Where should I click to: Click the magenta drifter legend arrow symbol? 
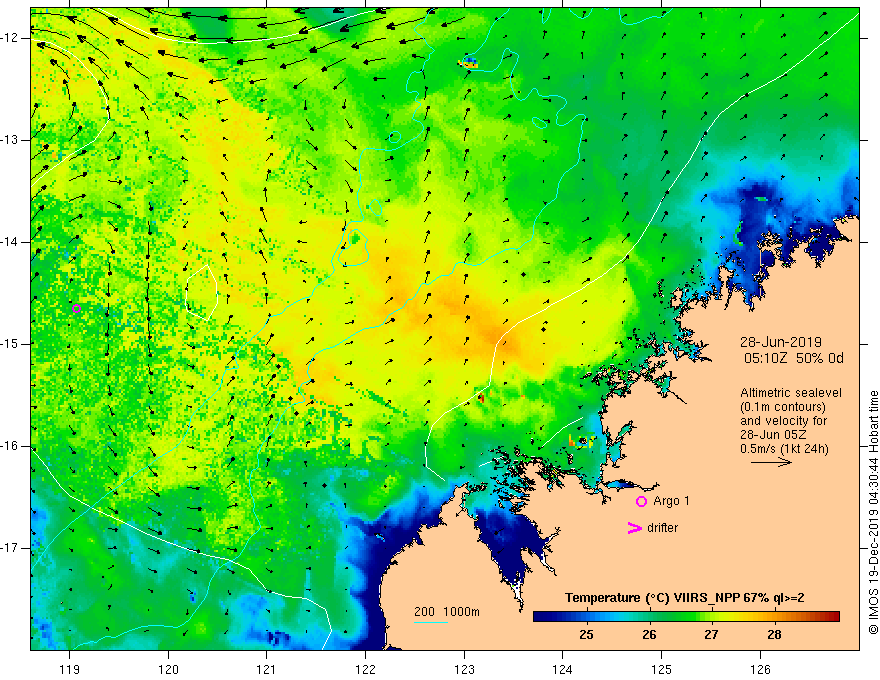[634, 528]
